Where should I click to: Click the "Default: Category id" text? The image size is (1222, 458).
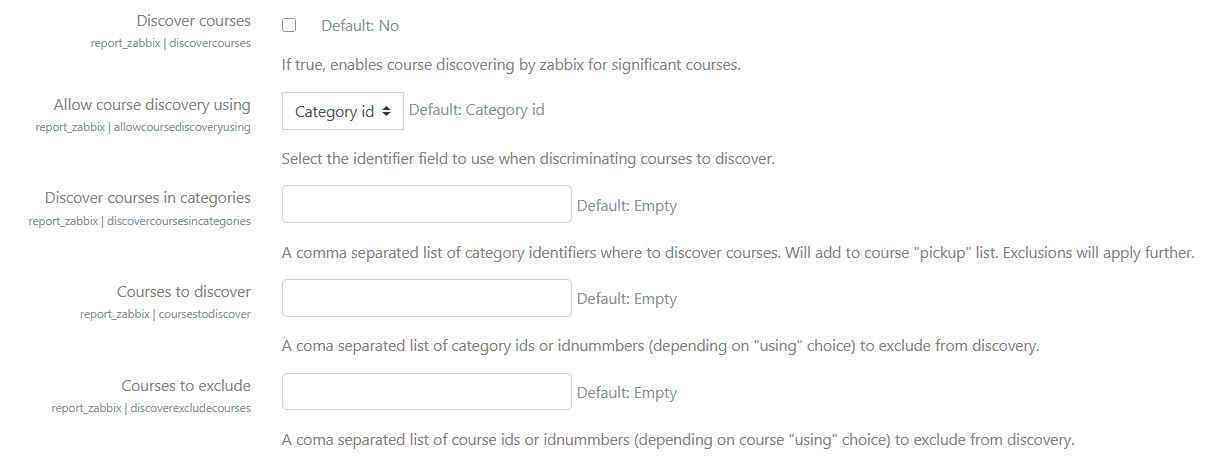(x=476, y=110)
